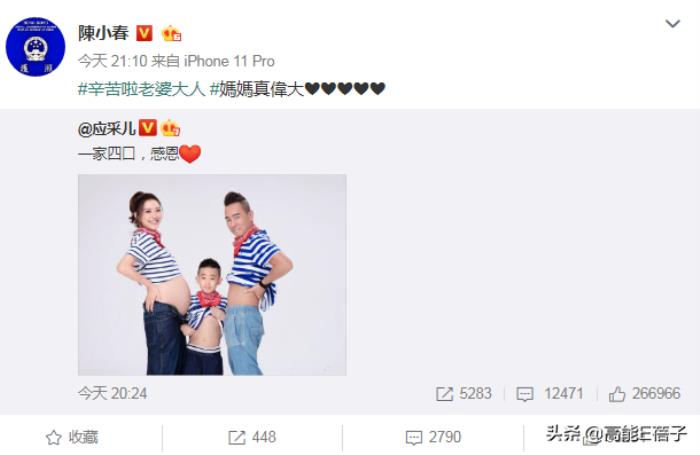700x455 pixels.
Task: Open the original post comments 12471
Action: [550, 393]
